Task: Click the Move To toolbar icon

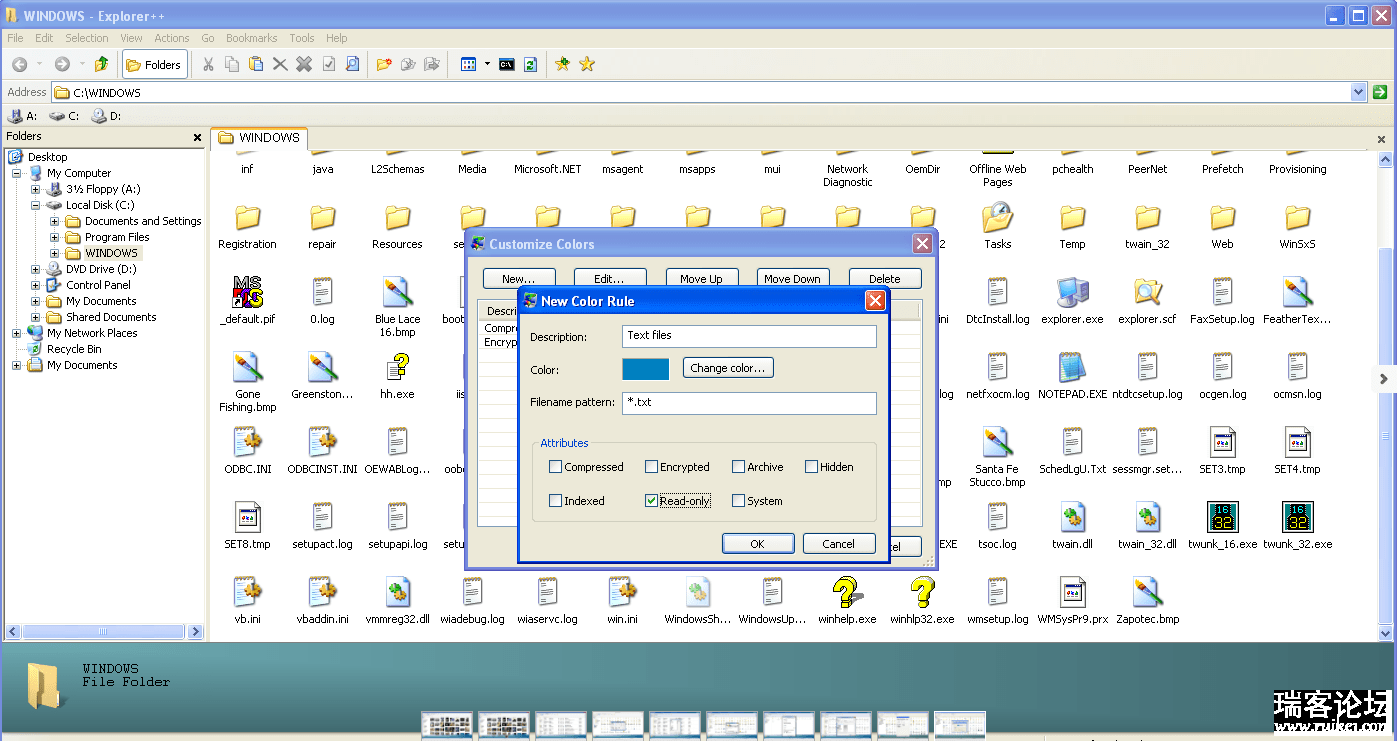Action: click(432, 64)
